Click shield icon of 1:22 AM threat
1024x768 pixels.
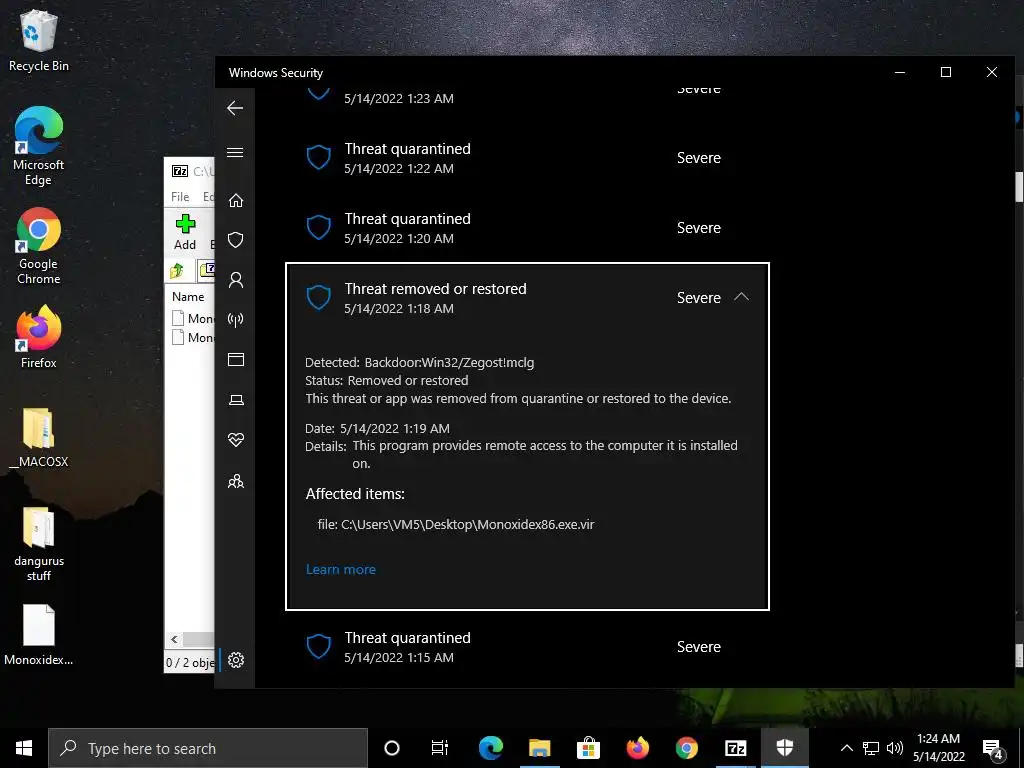[319, 157]
